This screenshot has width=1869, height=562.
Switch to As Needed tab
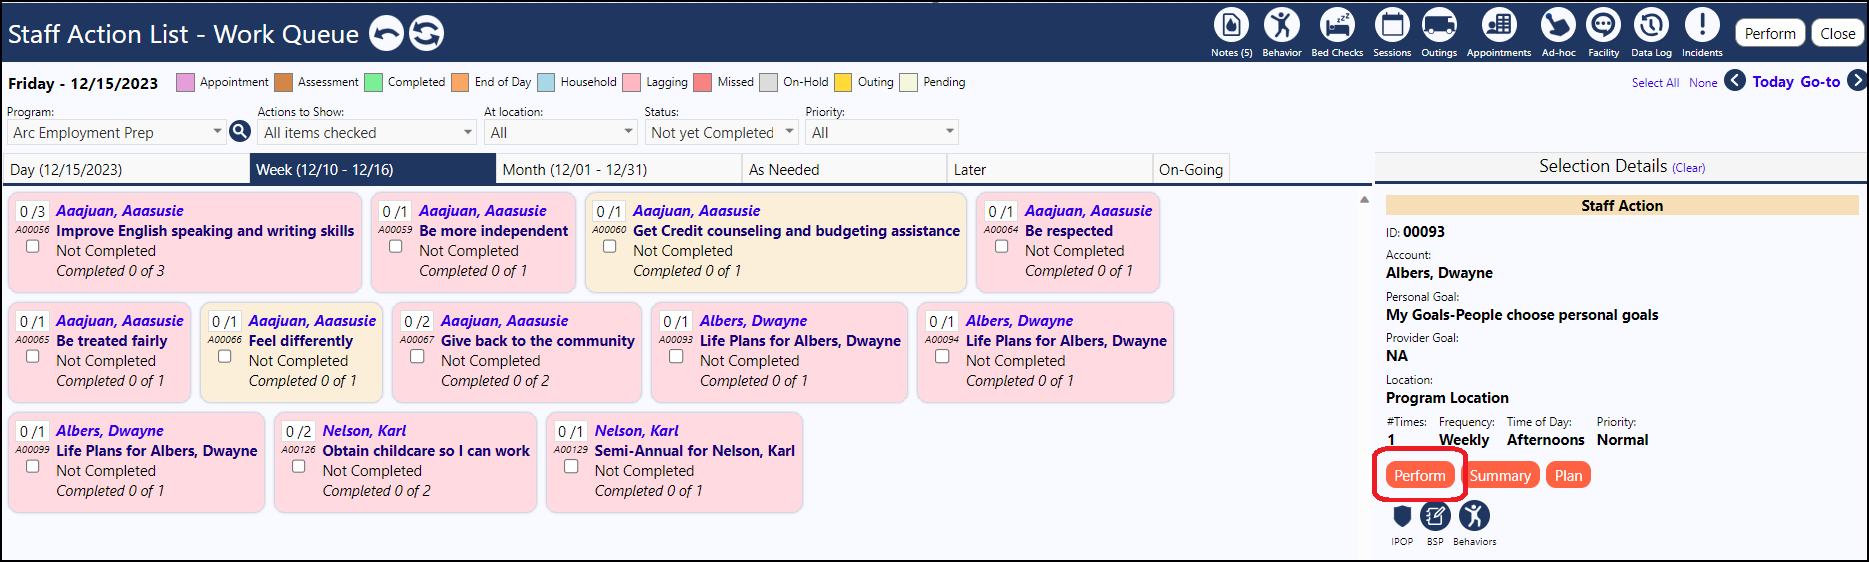coord(844,169)
